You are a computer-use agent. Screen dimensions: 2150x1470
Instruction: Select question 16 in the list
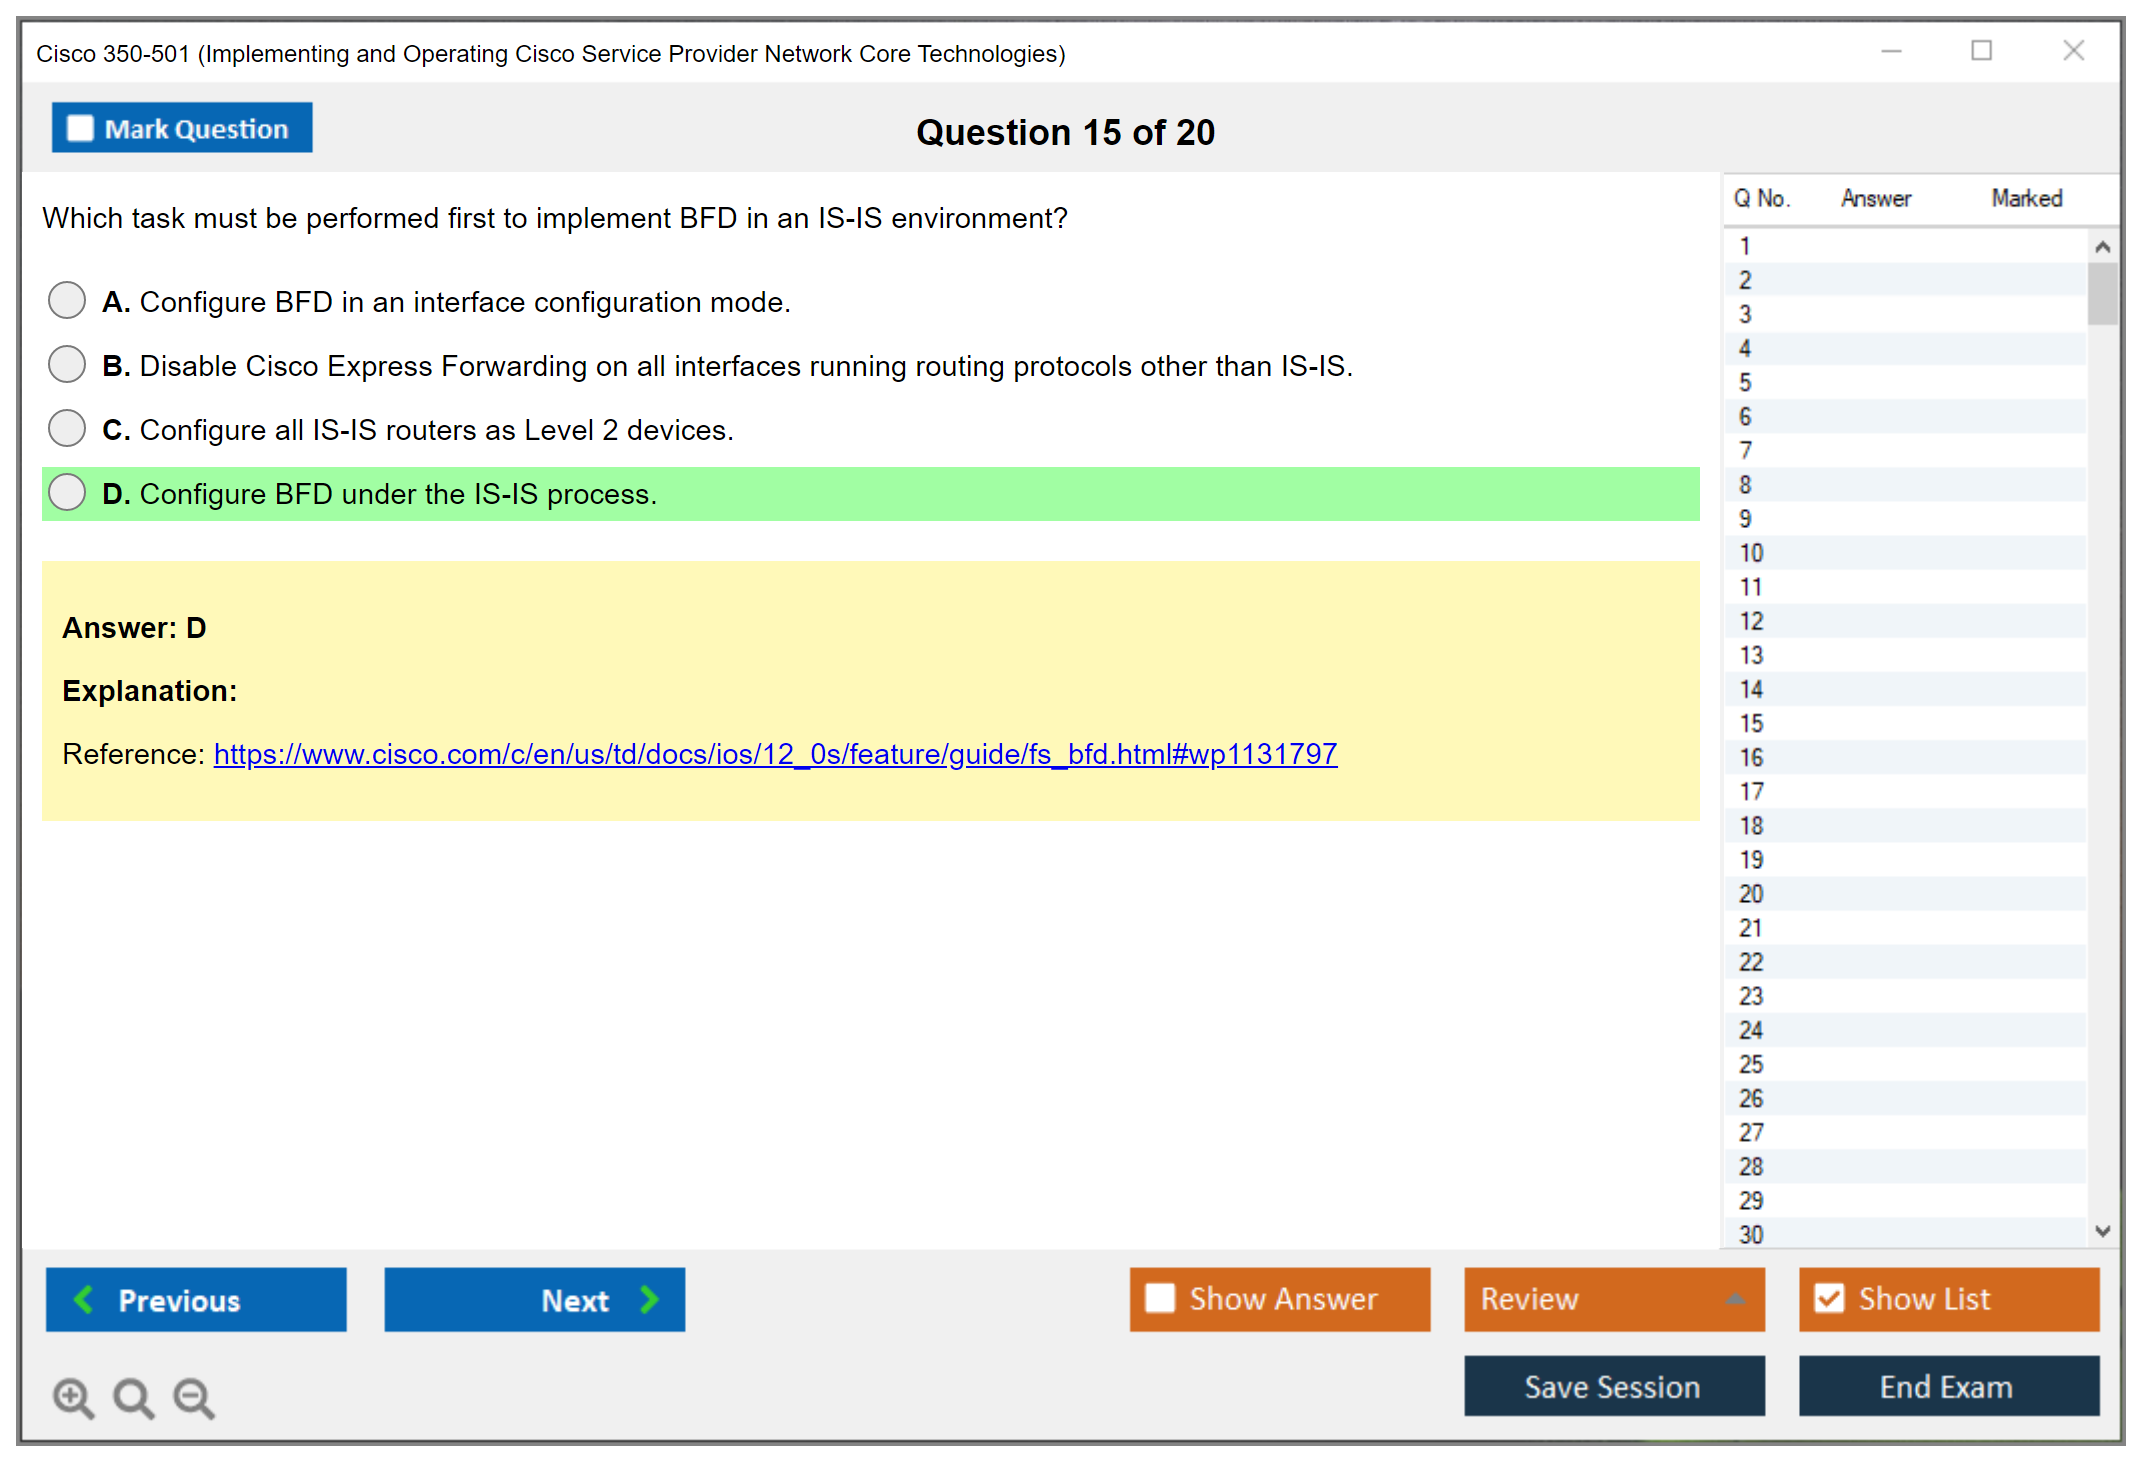point(1752,757)
